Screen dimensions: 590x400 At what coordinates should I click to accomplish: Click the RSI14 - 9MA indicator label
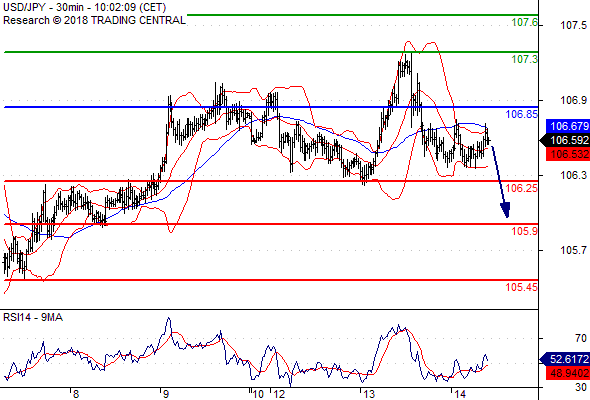coord(33,318)
